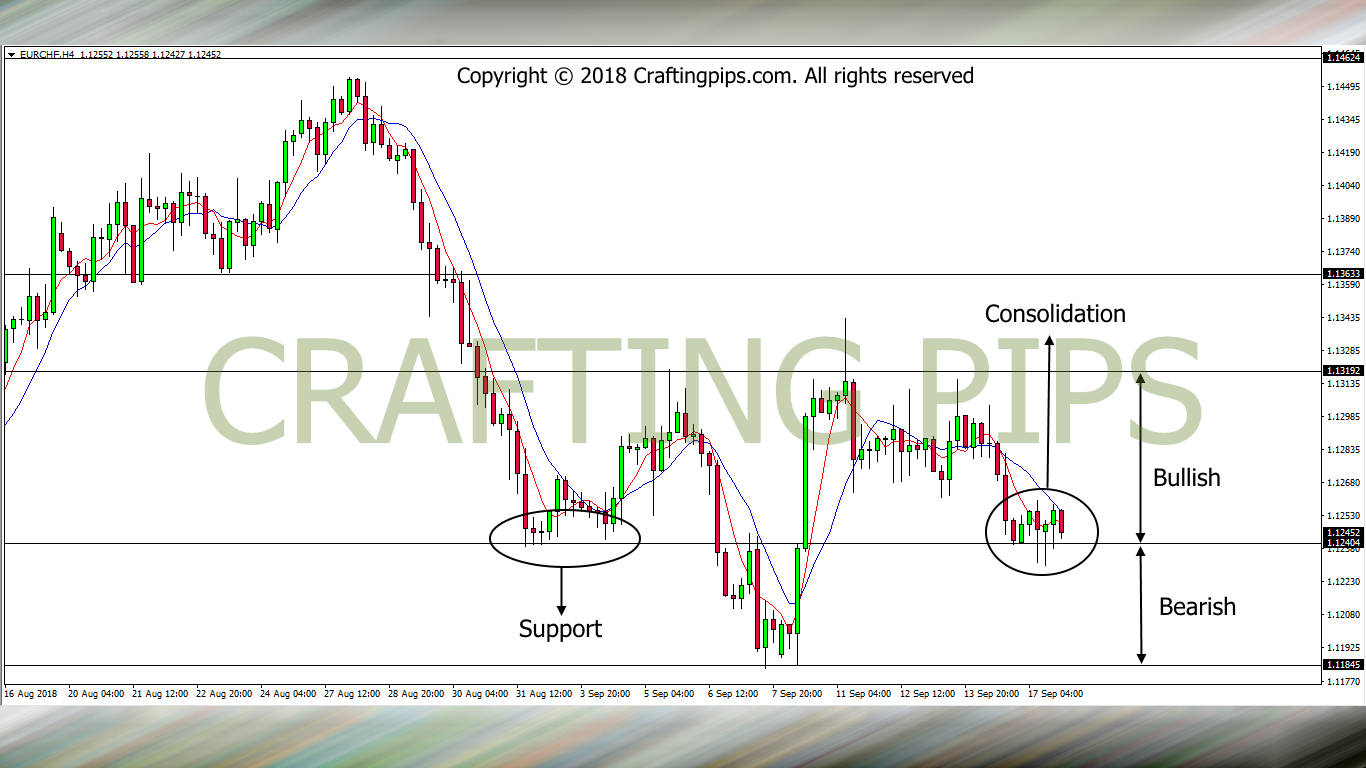This screenshot has width=1366, height=768.
Task: Click the Bullish text label
Action: pos(1187,478)
